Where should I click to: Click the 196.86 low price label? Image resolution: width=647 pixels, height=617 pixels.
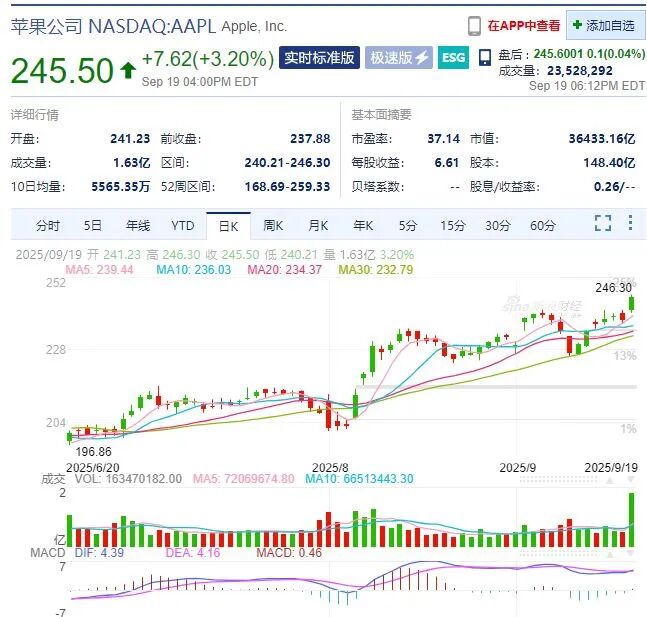click(x=93, y=452)
